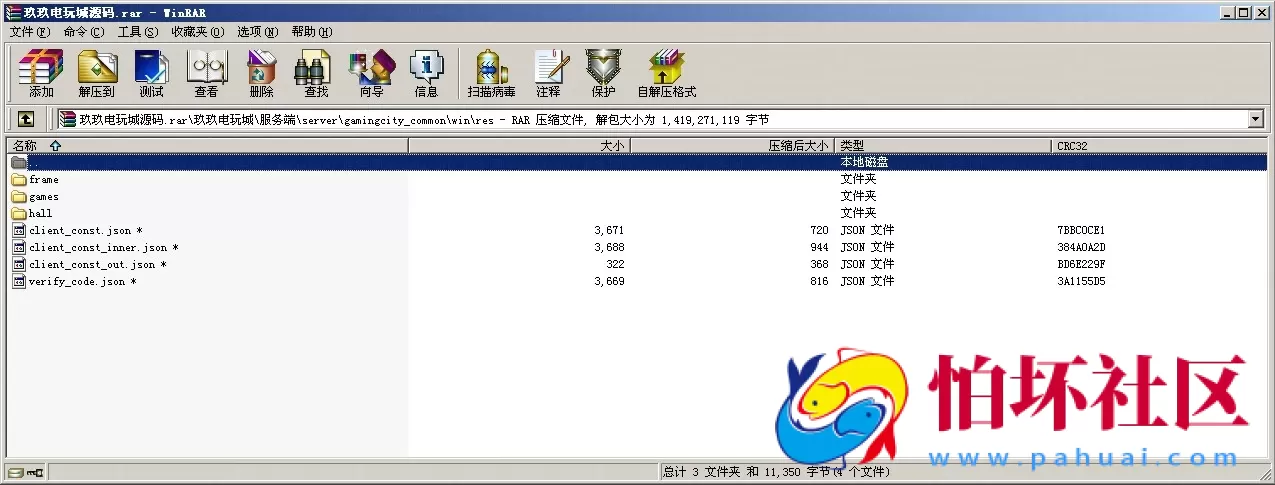
Task: Click the Add (添加) toolbar icon
Action: tap(41, 73)
